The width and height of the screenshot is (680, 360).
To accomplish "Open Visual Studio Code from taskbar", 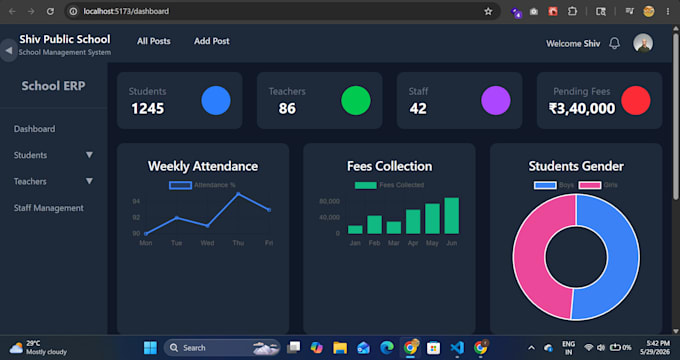I will pyautogui.click(x=457, y=347).
